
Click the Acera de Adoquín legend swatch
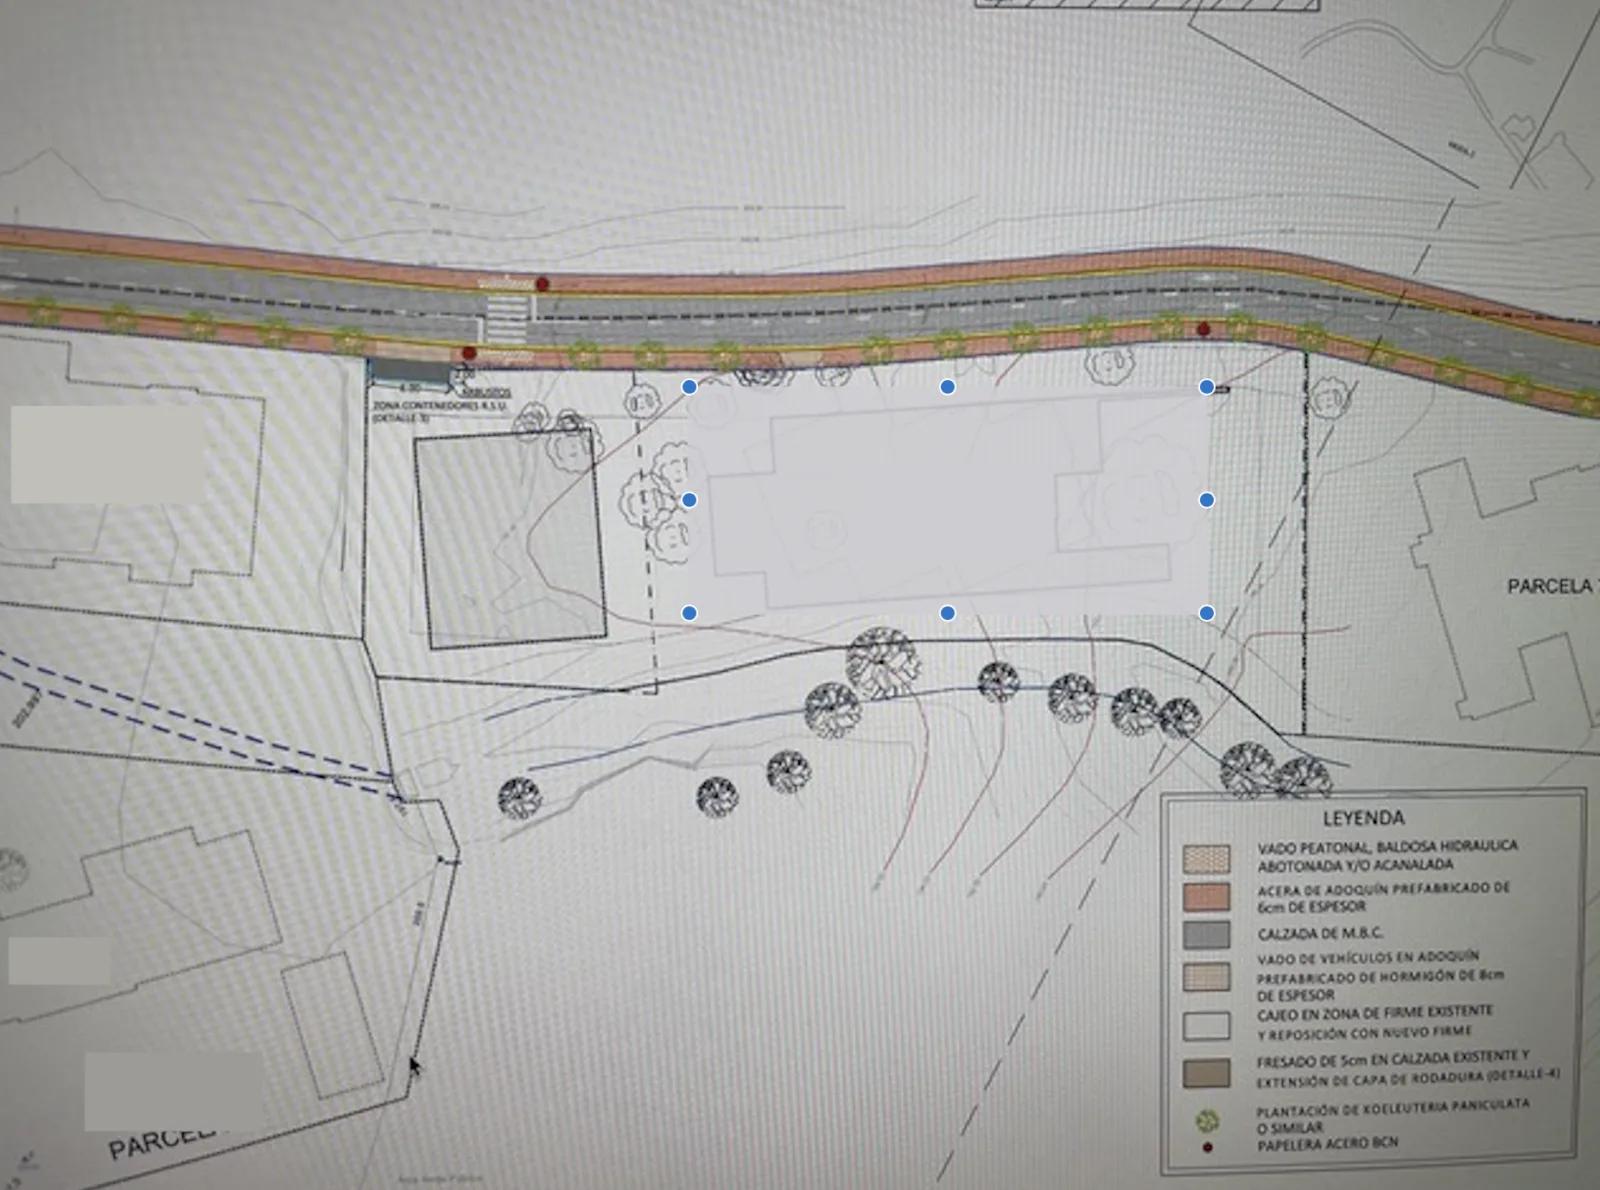pos(1206,896)
